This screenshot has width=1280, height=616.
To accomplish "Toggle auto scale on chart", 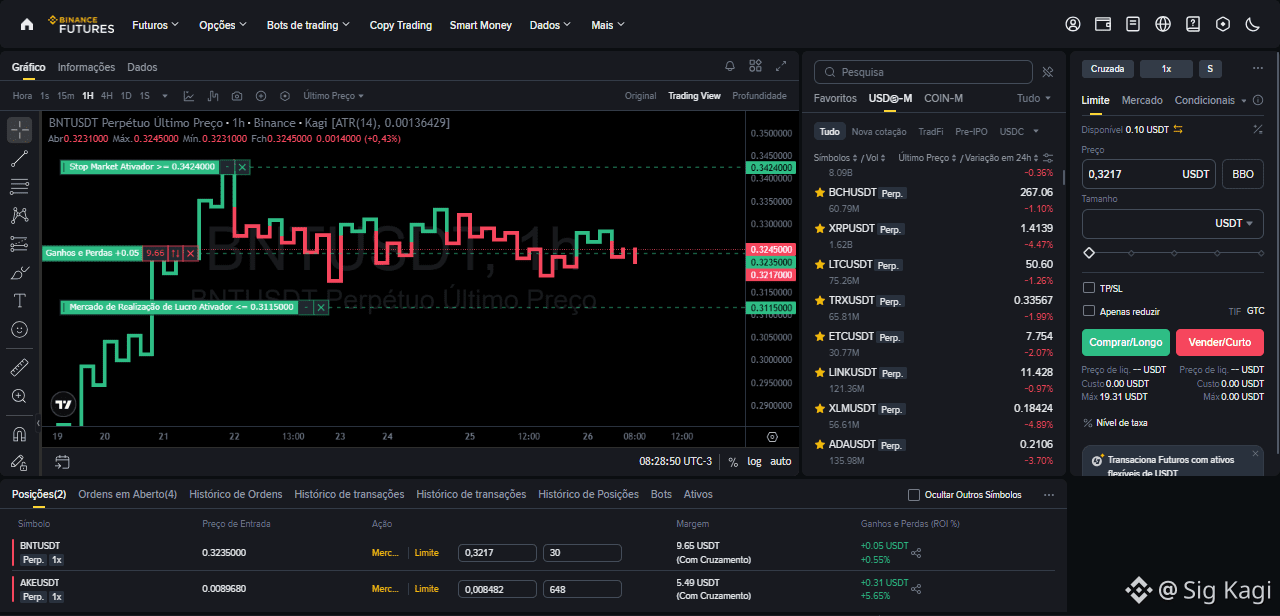I will coord(781,462).
